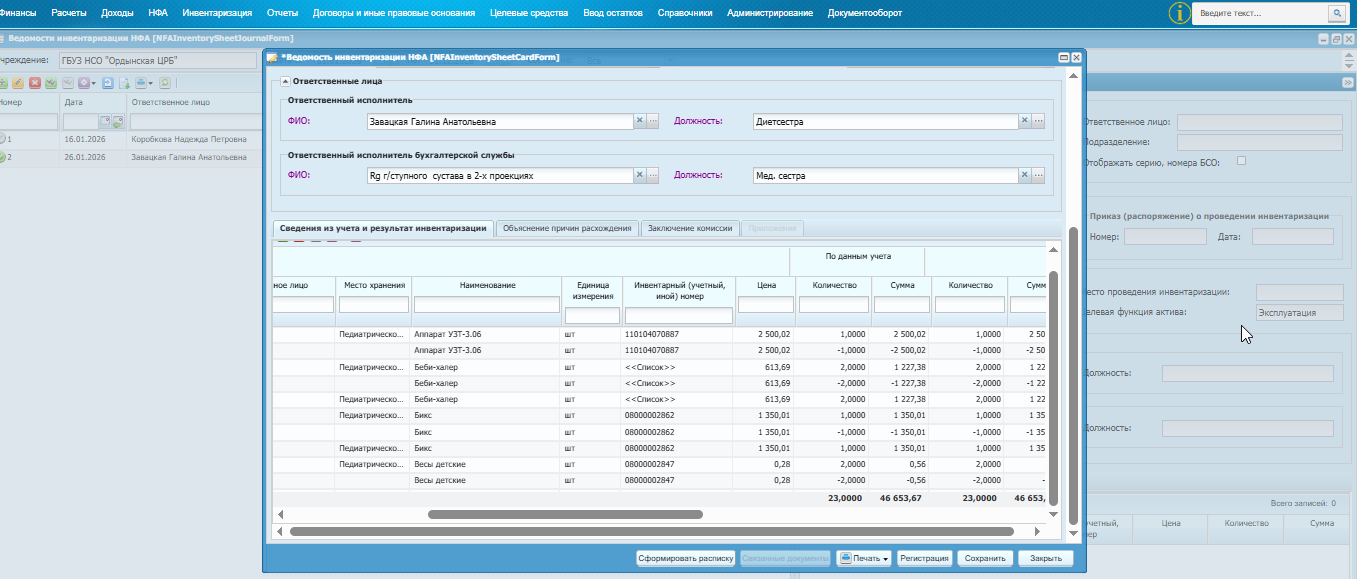Open lookup for Мед. сестра position
This screenshot has width=1357, height=579.
point(1038,176)
